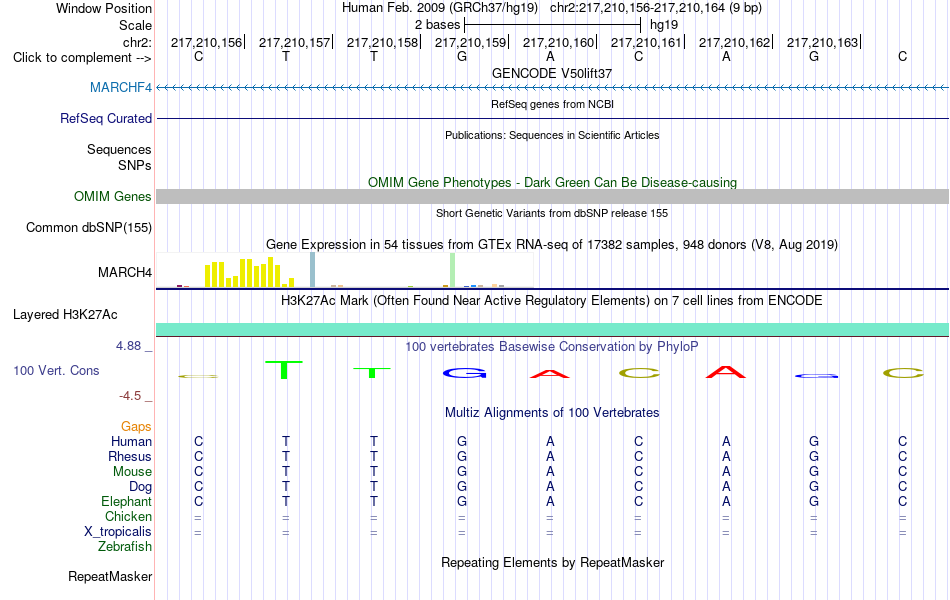Select the 100 Vert. Cons track label
The image size is (950, 600).
[56, 370]
